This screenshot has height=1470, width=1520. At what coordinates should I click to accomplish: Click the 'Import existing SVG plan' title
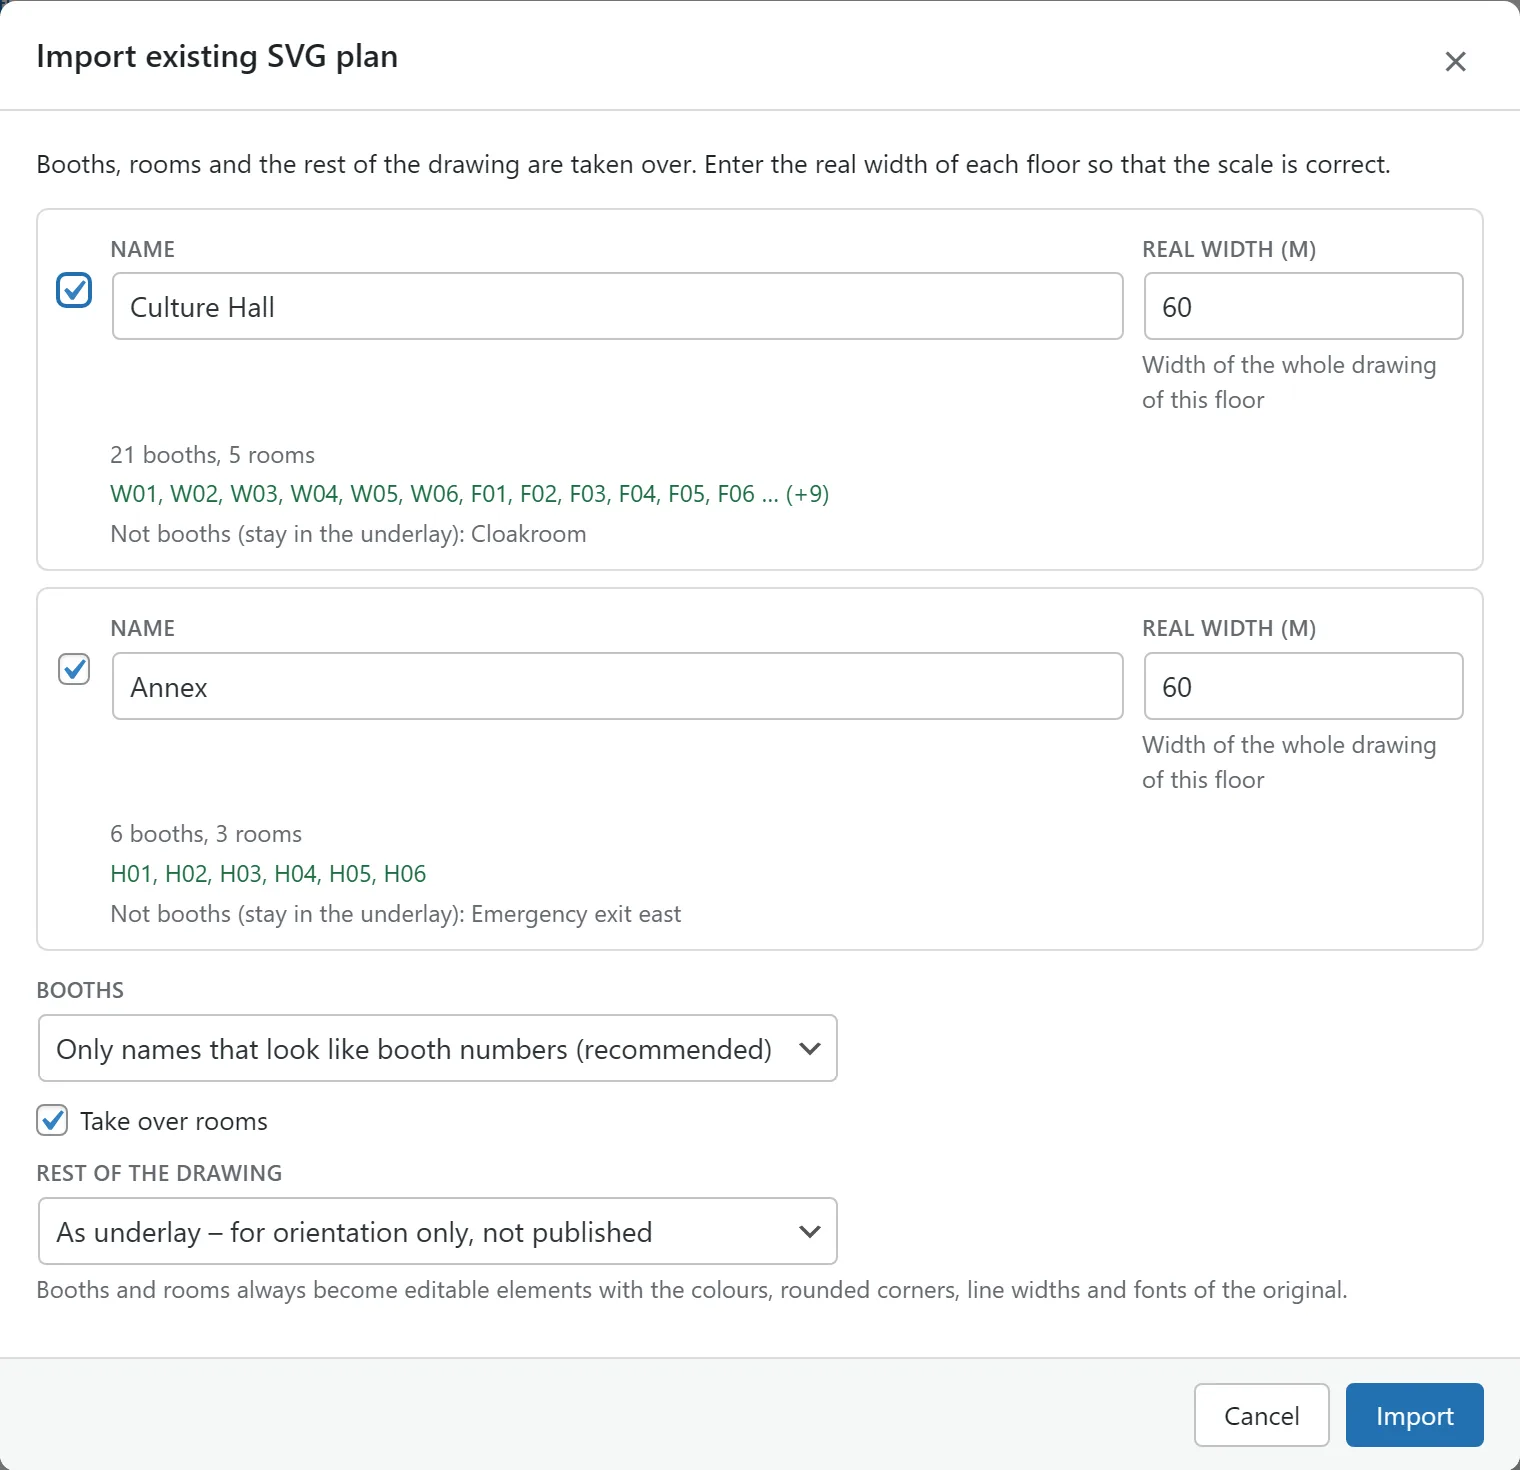point(217,56)
